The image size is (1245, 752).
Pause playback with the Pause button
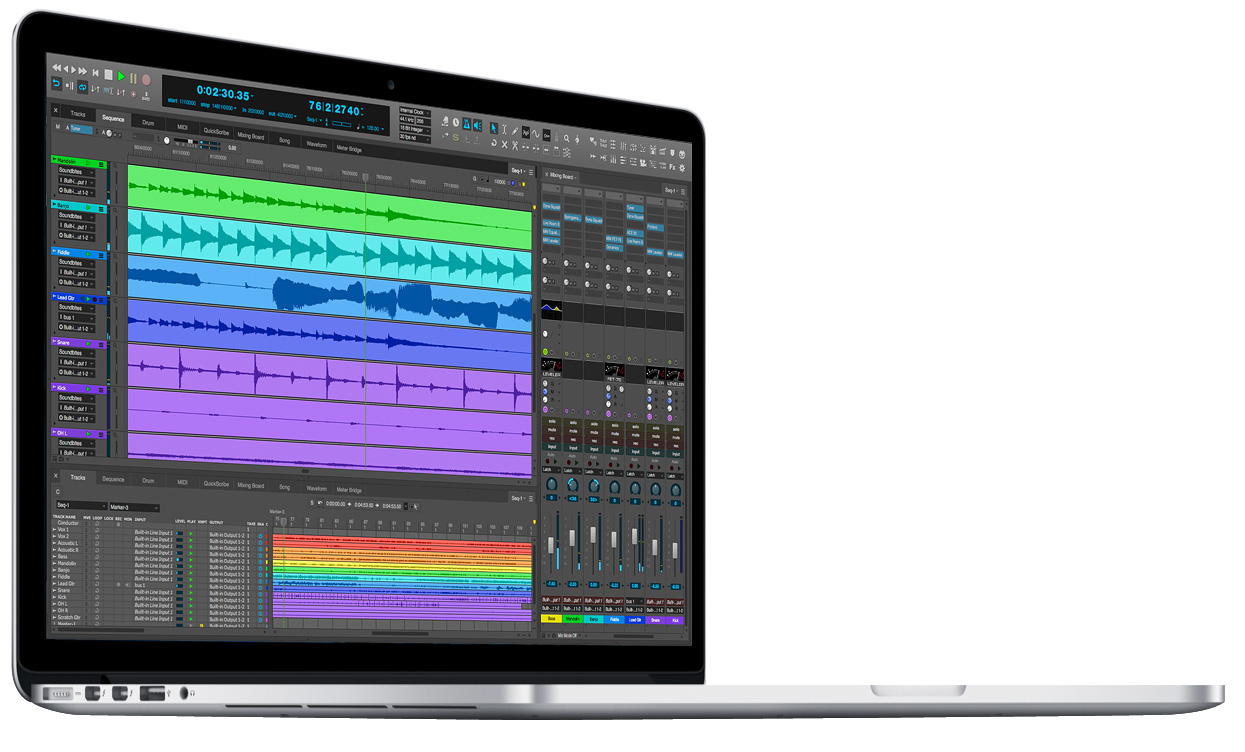(x=133, y=76)
